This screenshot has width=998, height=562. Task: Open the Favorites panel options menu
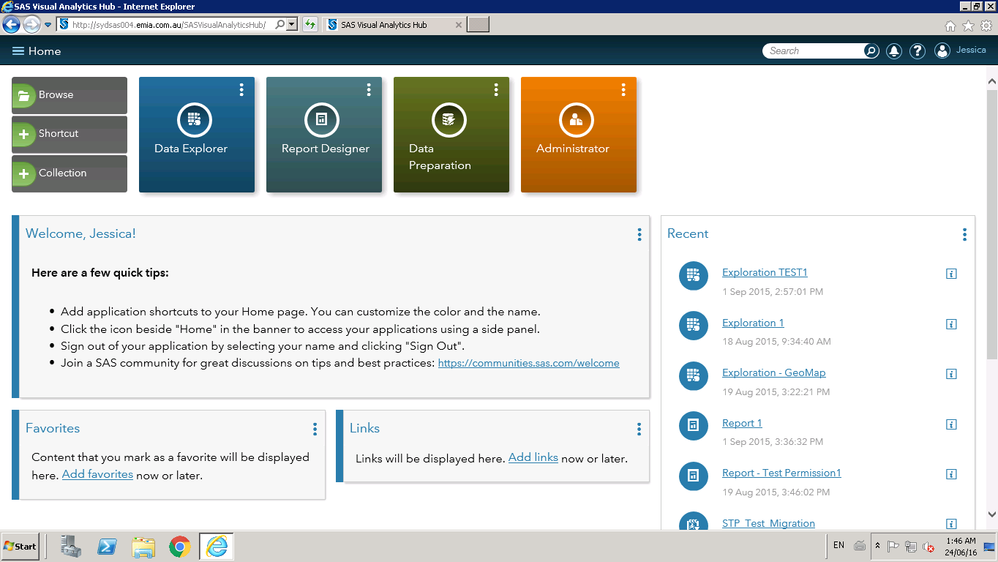tap(314, 429)
